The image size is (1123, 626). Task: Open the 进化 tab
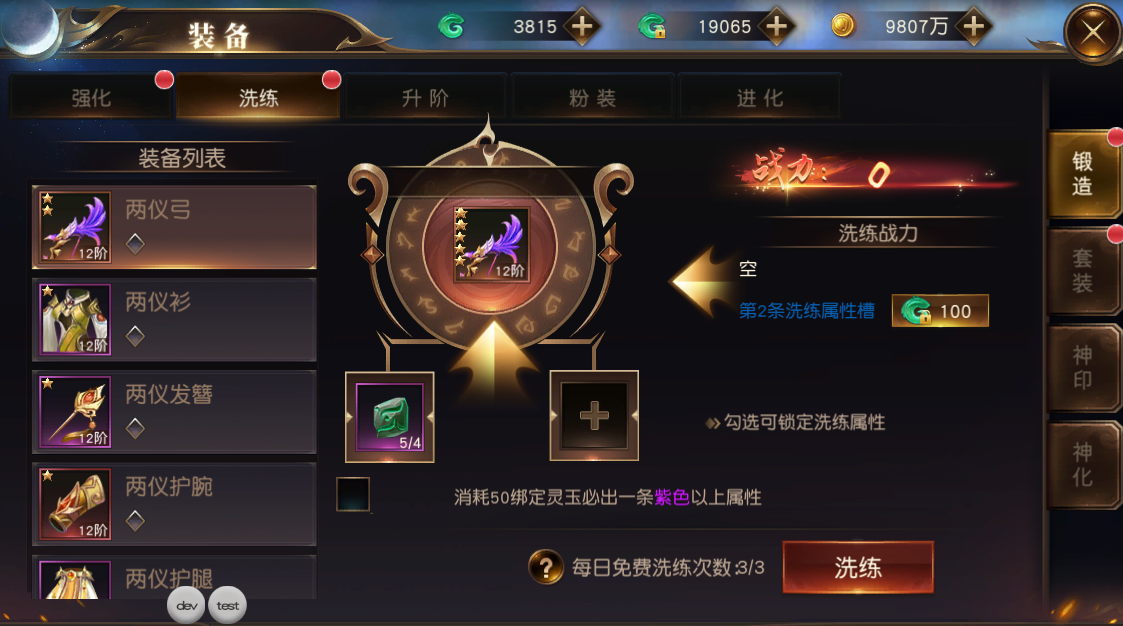(759, 97)
